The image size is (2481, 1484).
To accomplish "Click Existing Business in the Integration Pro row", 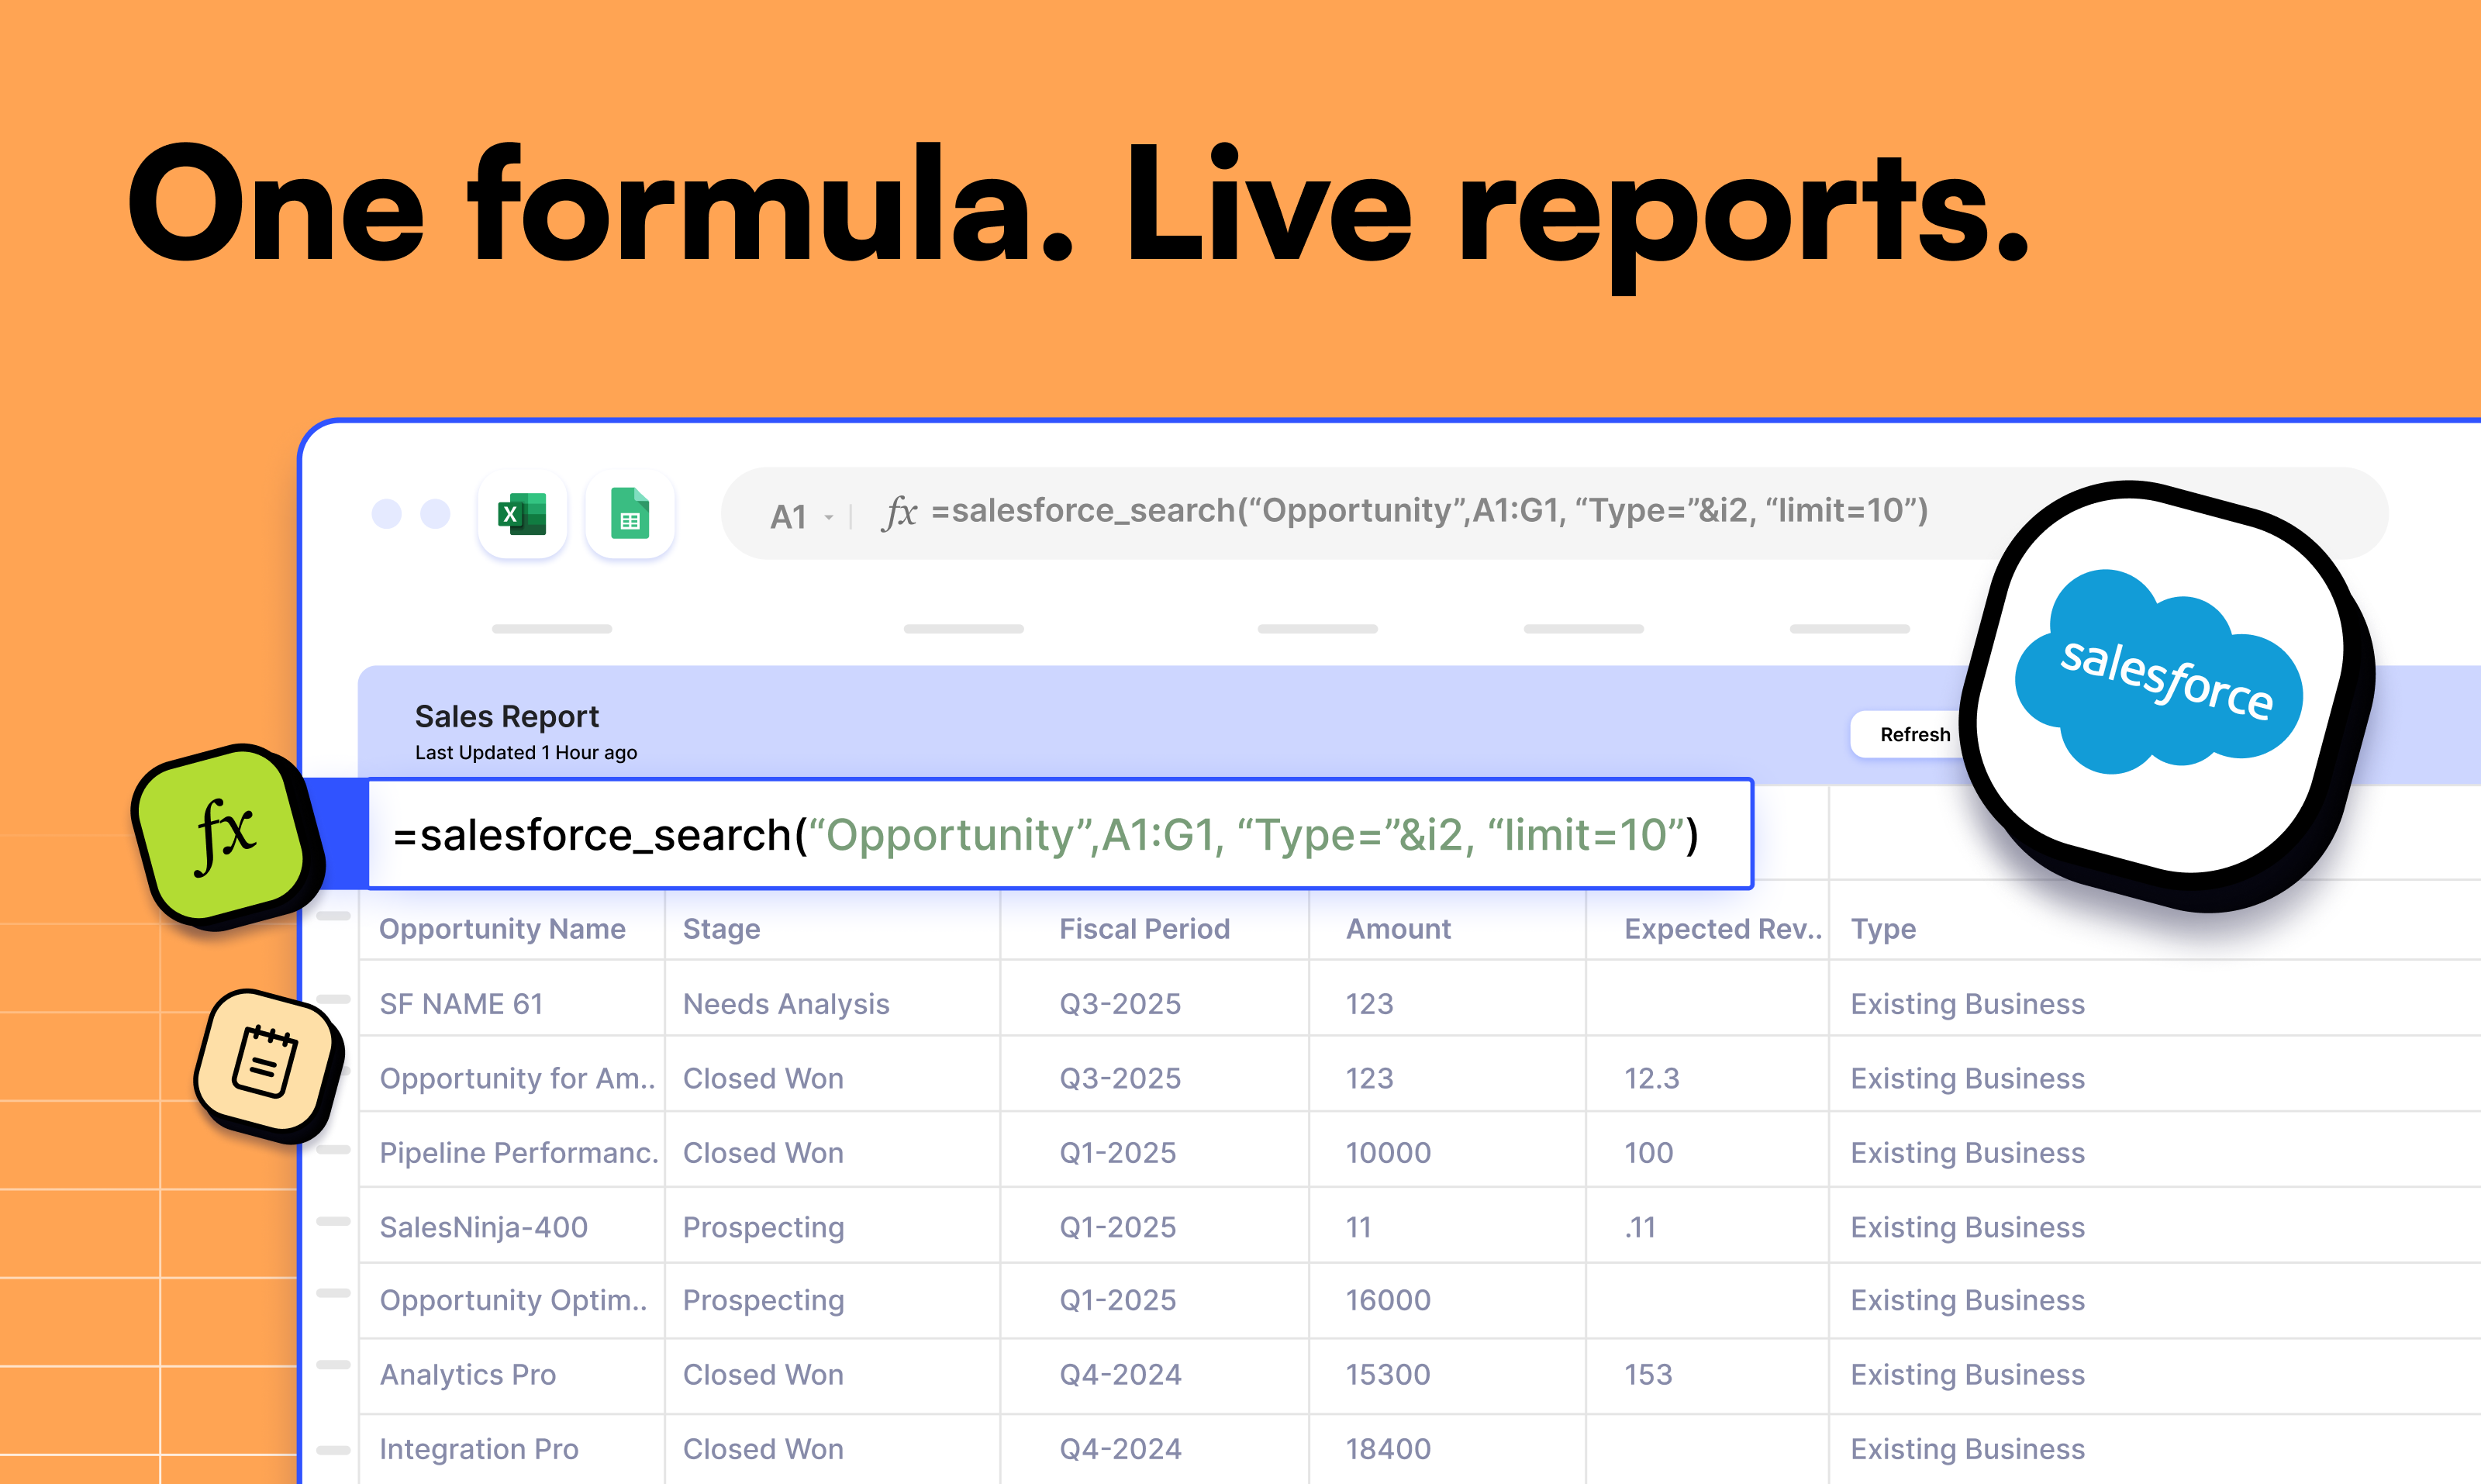I will 1967,1448.
